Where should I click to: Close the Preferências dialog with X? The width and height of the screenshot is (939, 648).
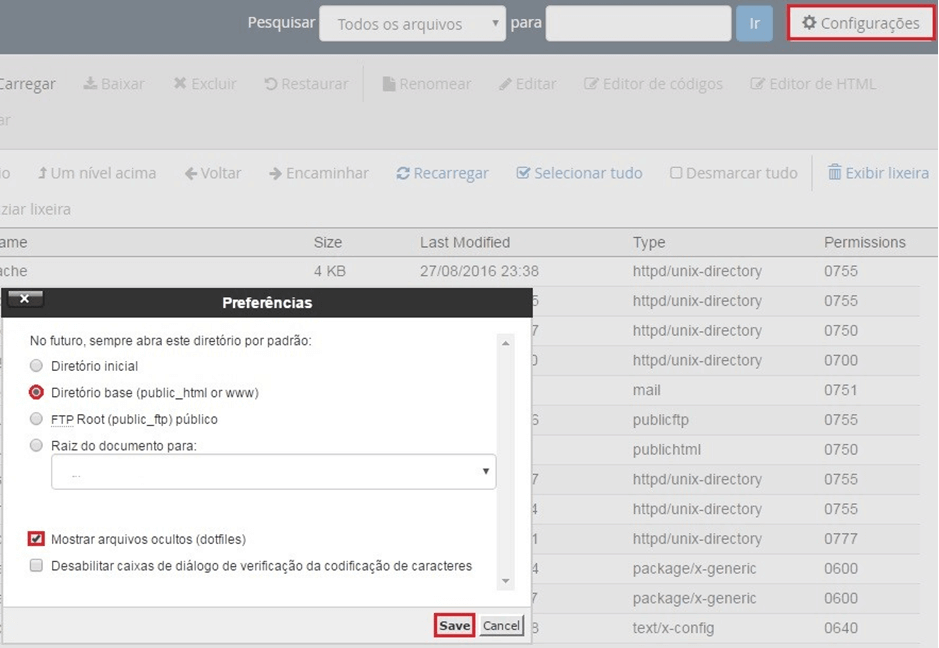24,298
